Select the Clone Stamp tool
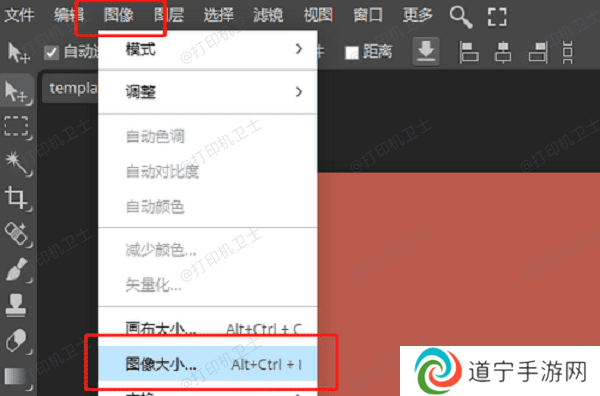The image size is (600, 396). coord(16,305)
